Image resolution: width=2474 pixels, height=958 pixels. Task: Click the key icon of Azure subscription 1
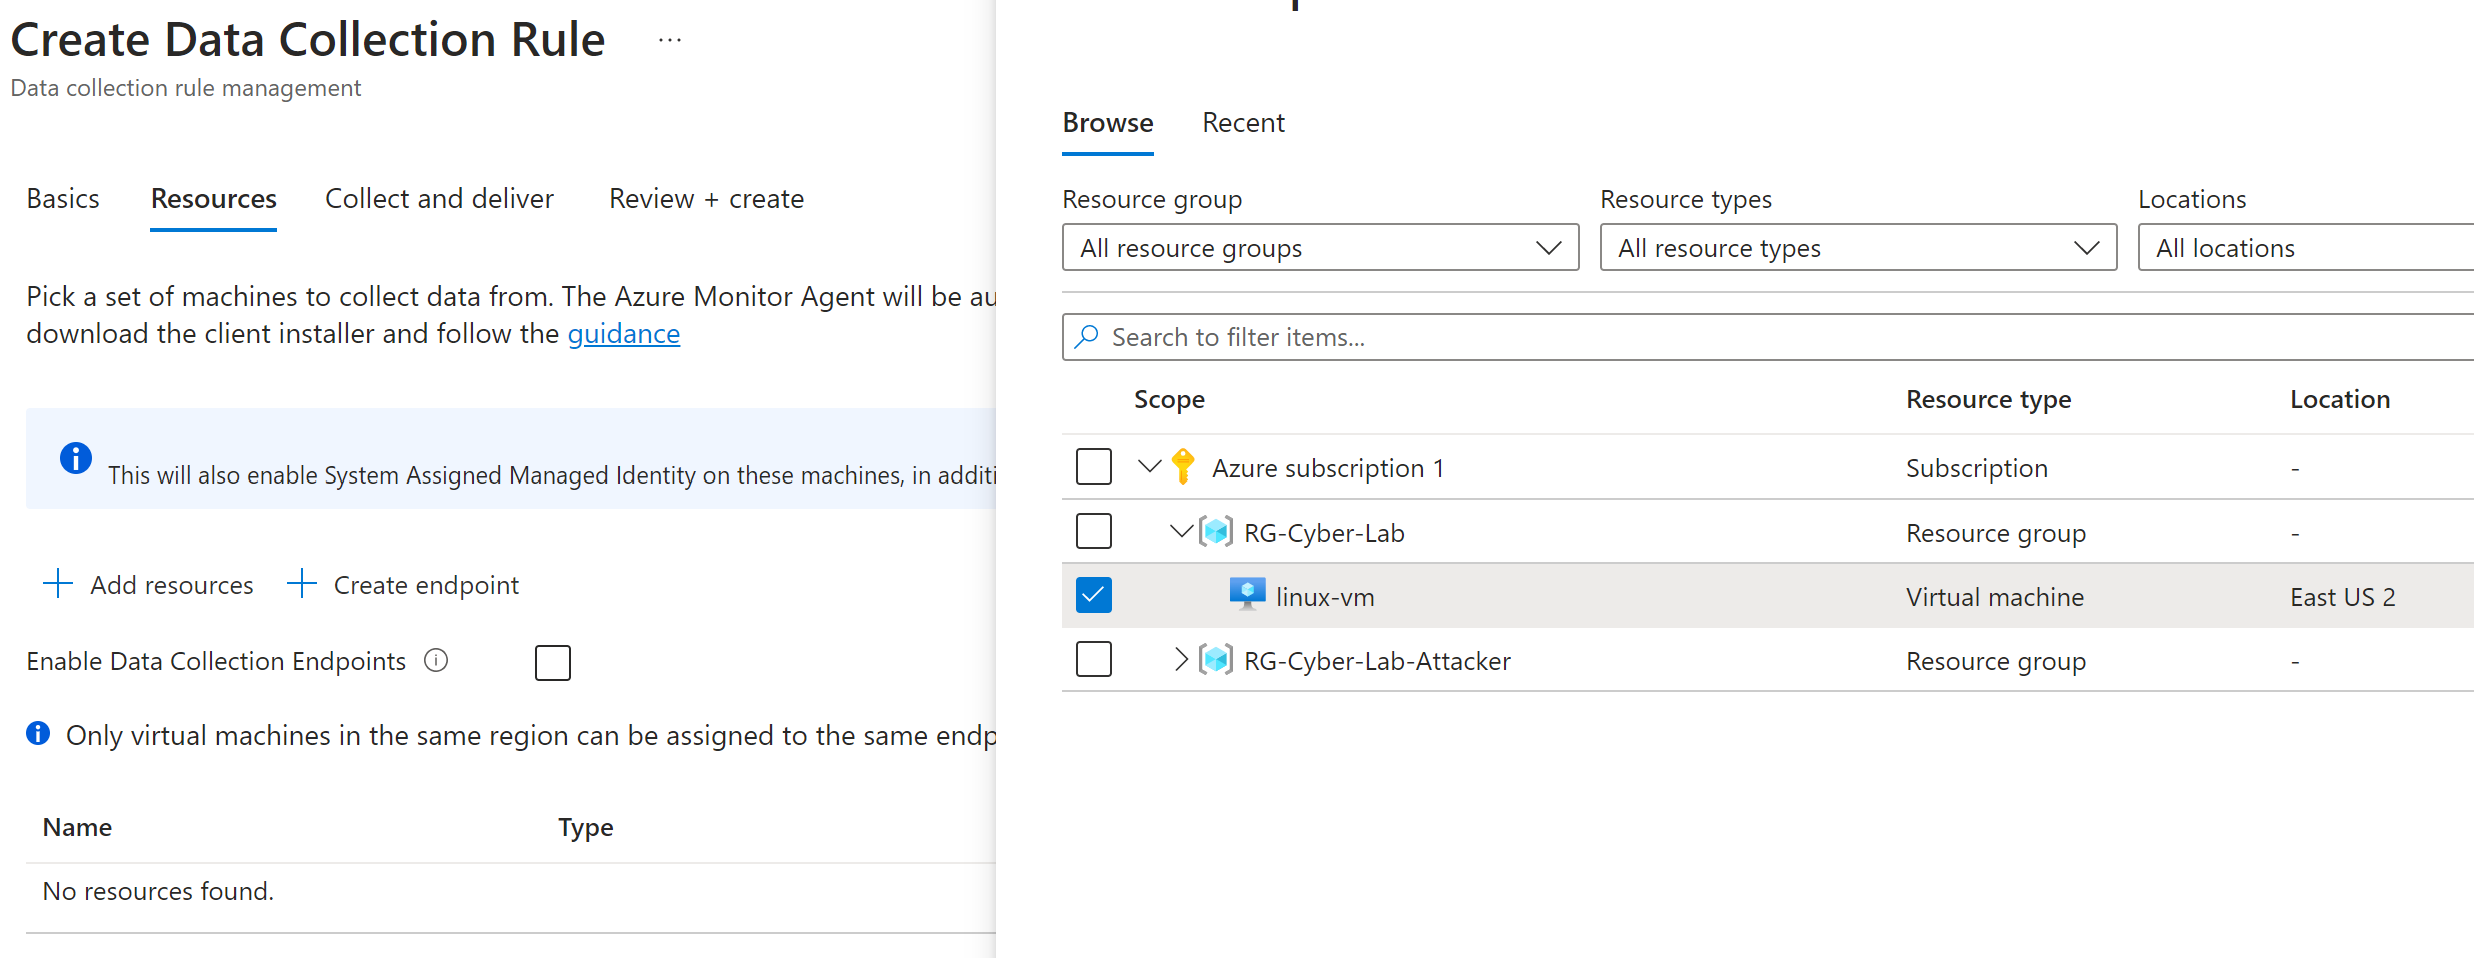coord(1183,467)
